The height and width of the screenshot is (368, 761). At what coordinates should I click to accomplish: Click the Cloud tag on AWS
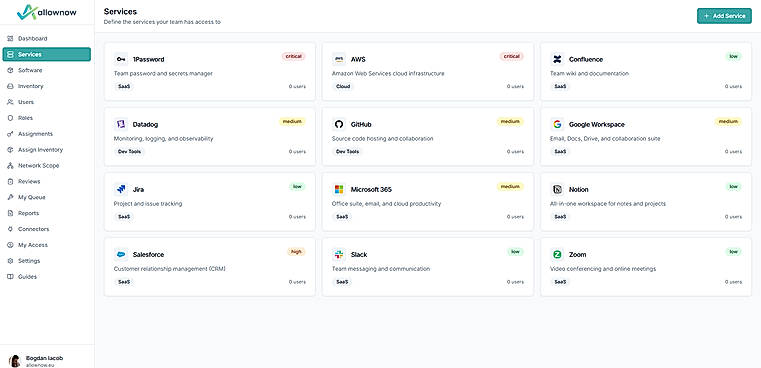click(343, 86)
